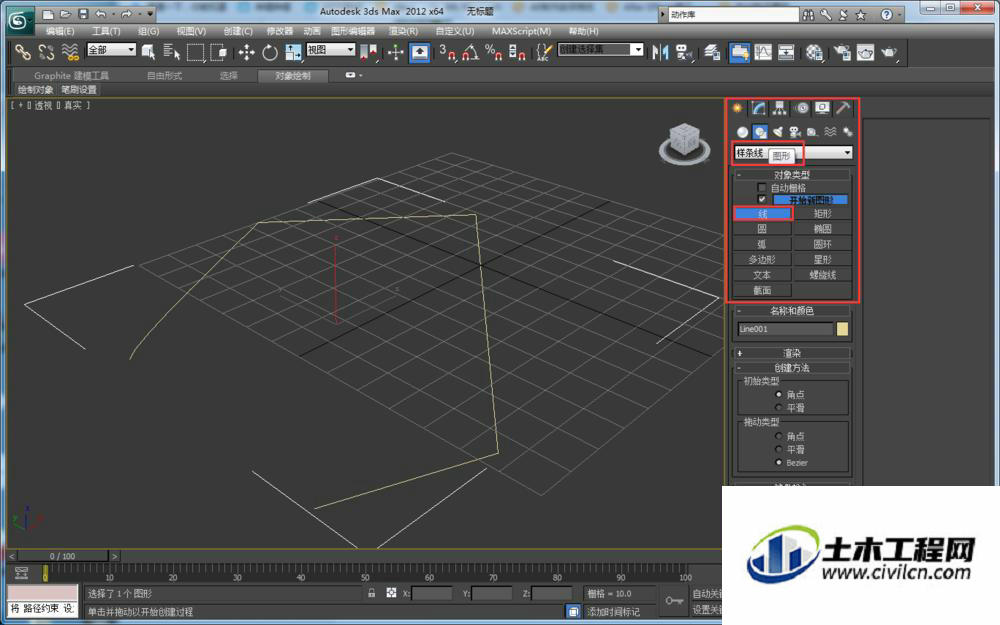The width and height of the screenshot is (1000, 625).
Task: Click the Edit Named Selection Sets icon
Action: coord(543,52)
